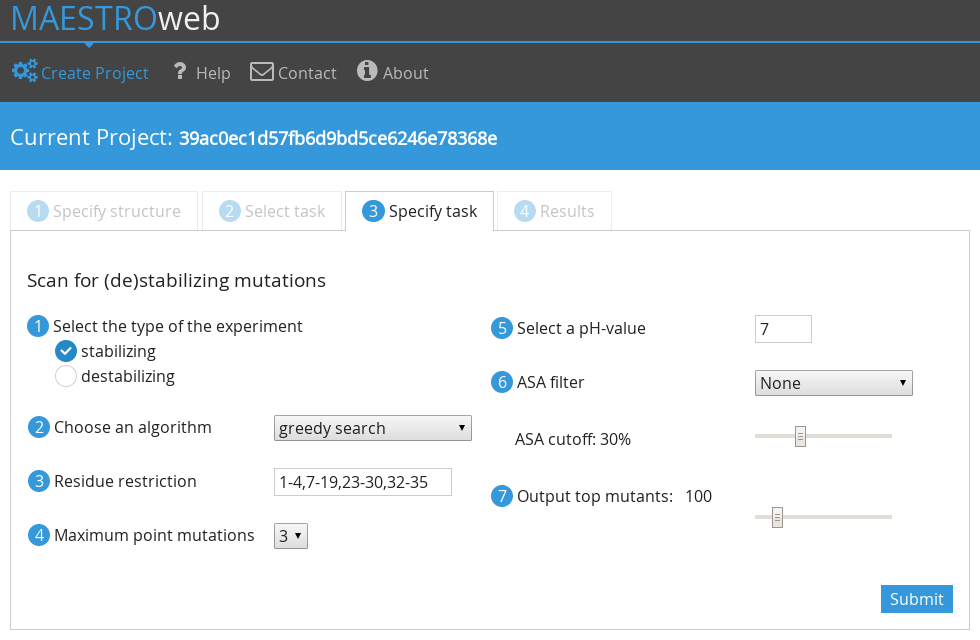Click the About info icon

click(367, 71)
